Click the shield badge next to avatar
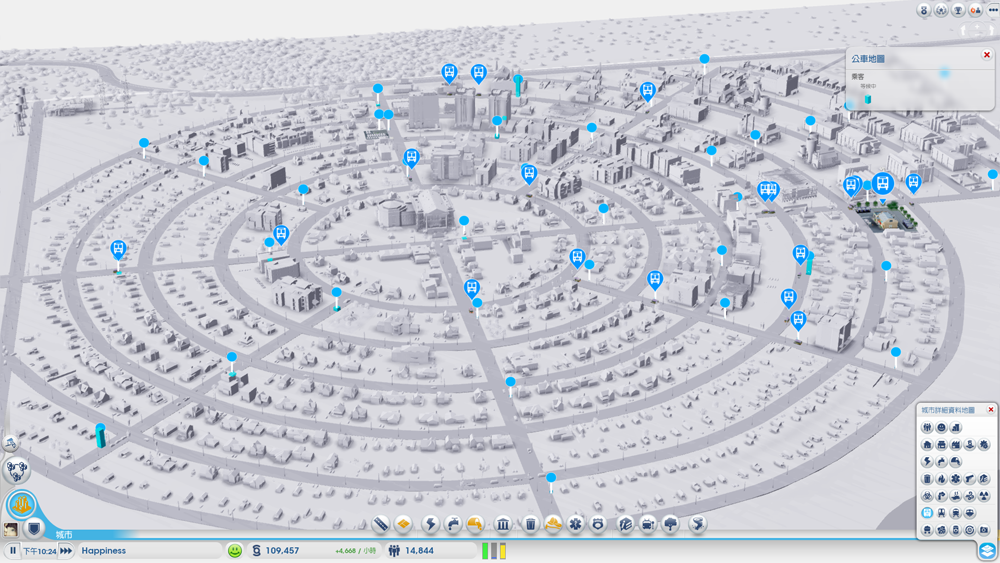Viewport: 1000px width, 563px height. tap(34, 529)
